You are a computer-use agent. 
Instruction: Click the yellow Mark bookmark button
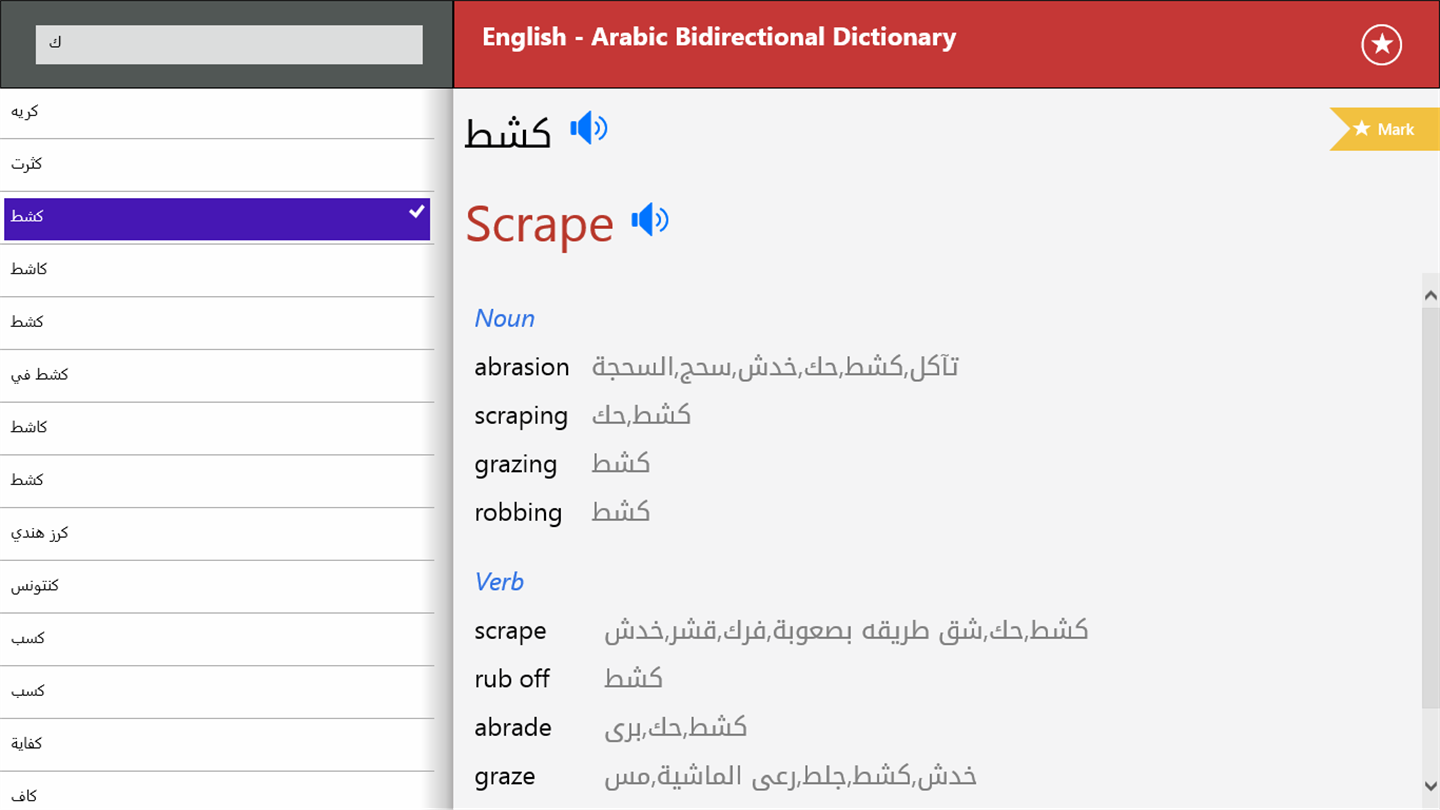point(1385,129)
